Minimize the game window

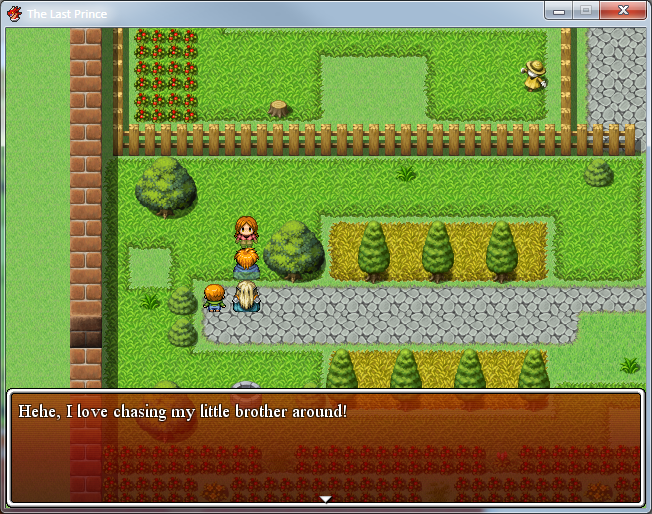click(558, 11)
